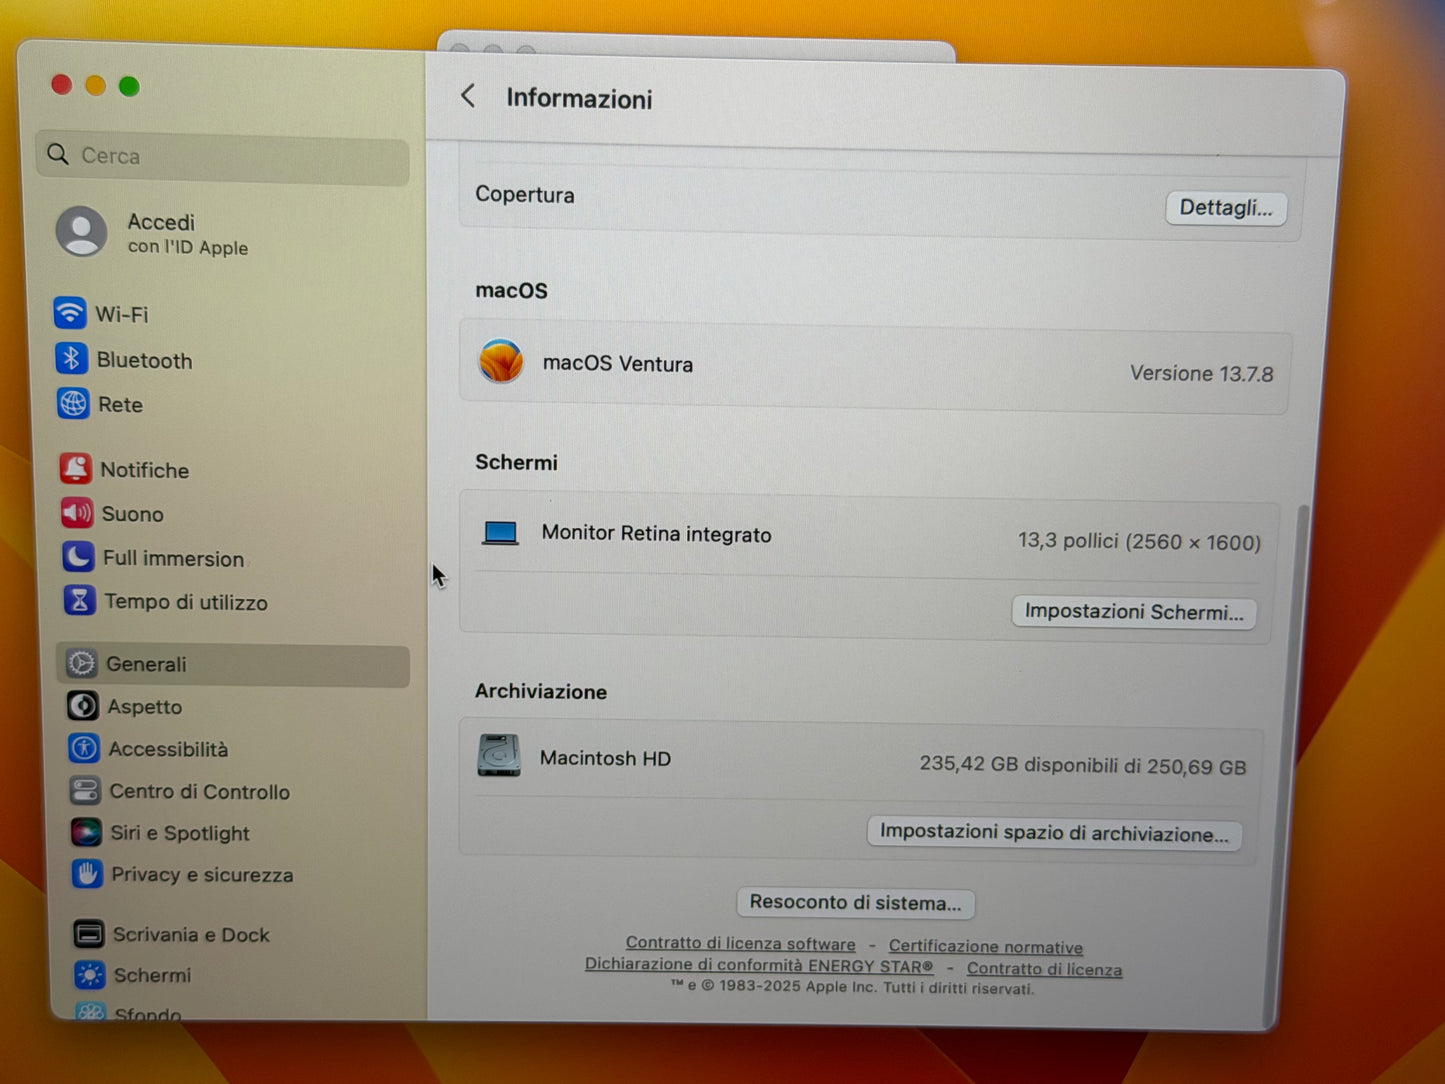Click the Macintosh HD label
This screenshot has height=1084, width=1445.
[x=606, y=758]
